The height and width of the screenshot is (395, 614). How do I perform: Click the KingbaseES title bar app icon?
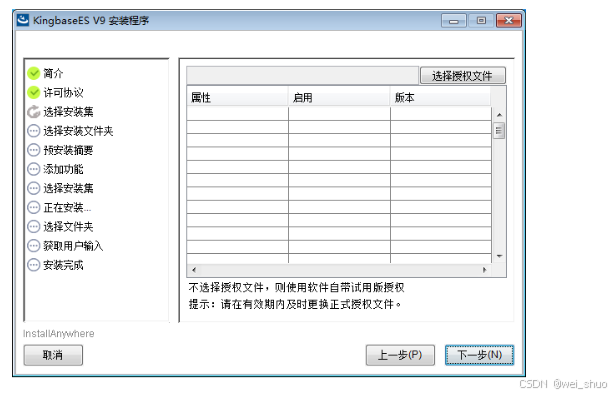click(23, 20)
